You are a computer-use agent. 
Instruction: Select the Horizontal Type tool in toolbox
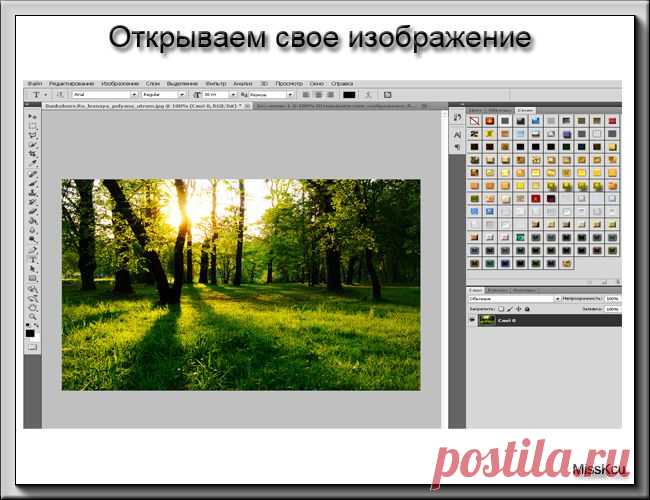tap(32, 260)
